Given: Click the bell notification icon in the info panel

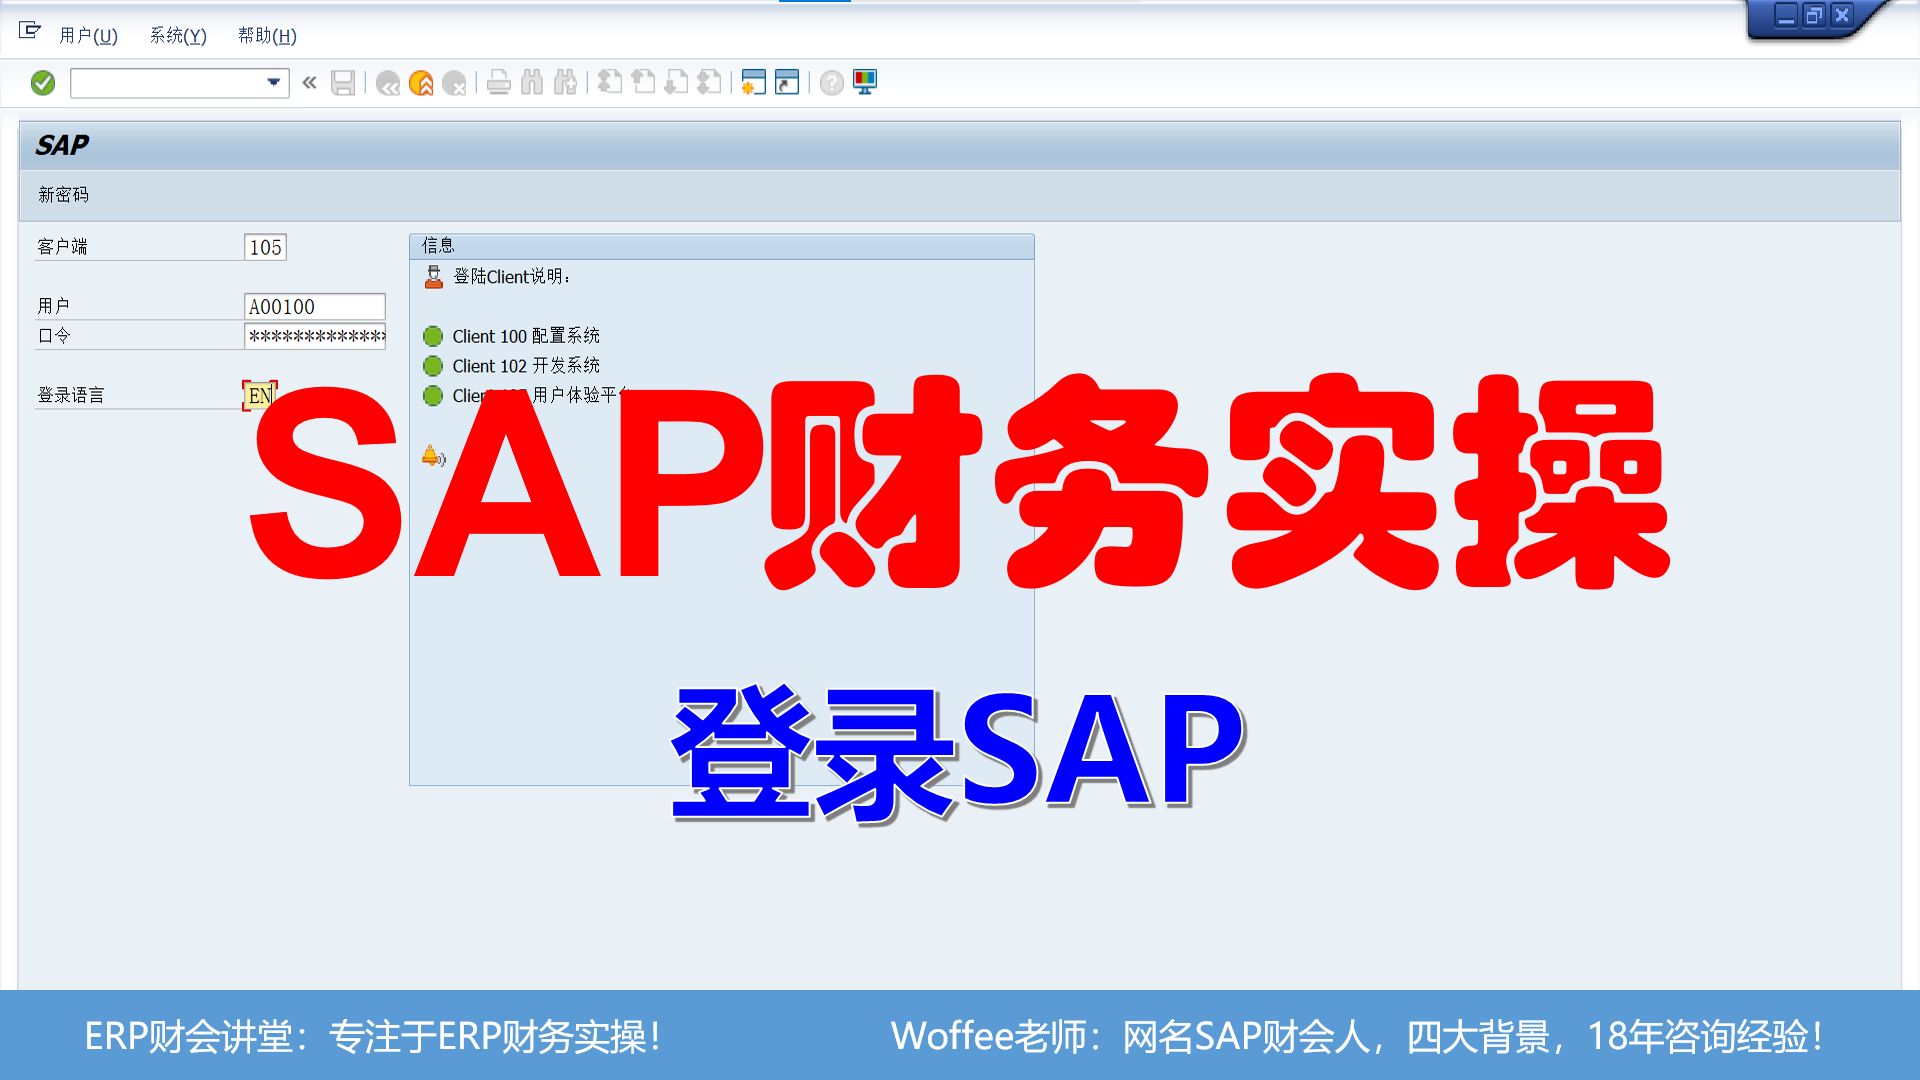Looking at the screenshot, I should pos(433,457).
